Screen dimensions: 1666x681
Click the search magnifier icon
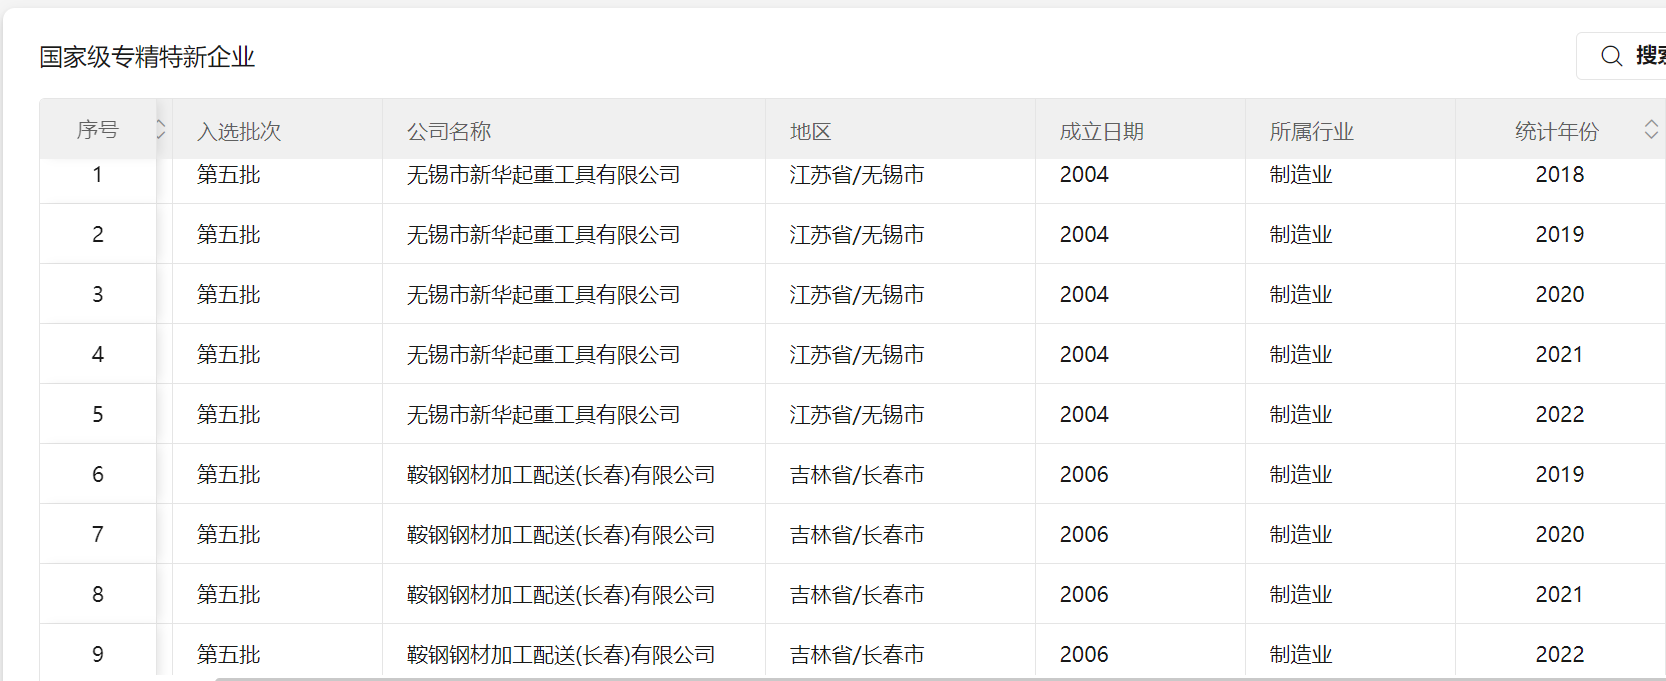(1611, 56)
